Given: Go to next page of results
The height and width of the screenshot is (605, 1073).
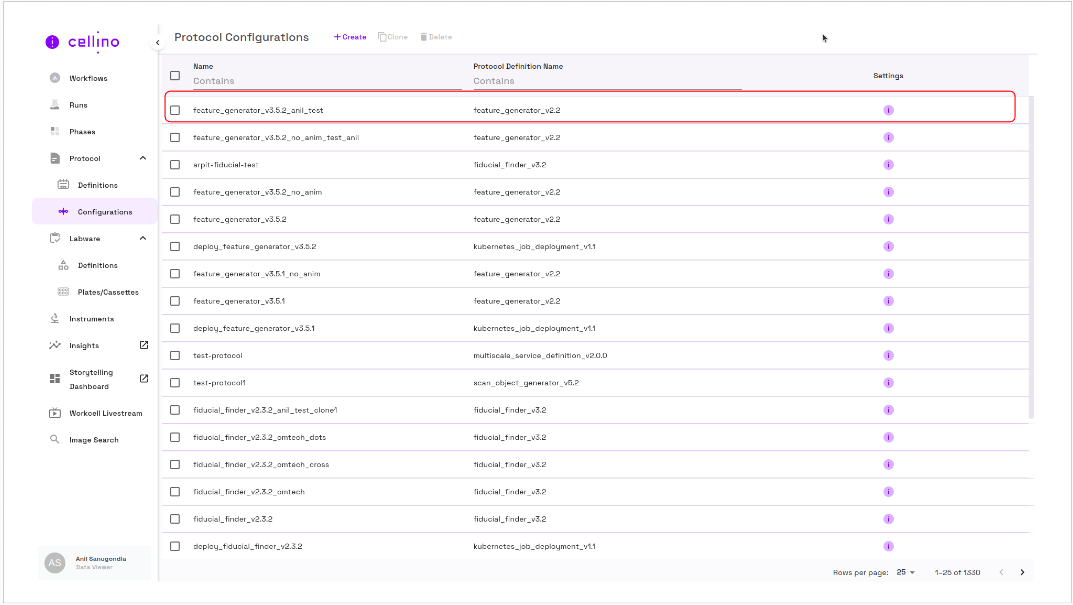Looking at the screenshot, I should [1022, 572].
